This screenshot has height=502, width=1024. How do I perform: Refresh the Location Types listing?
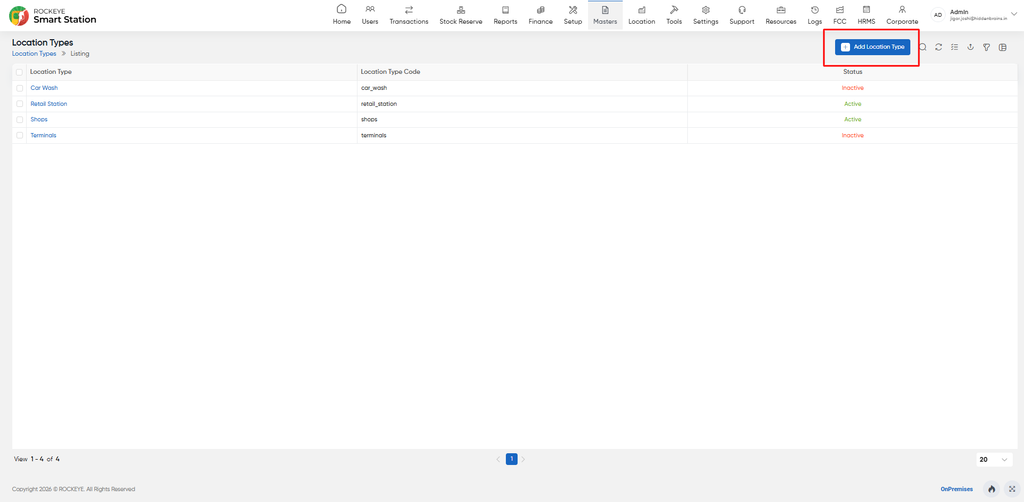[x=938, y=47]
